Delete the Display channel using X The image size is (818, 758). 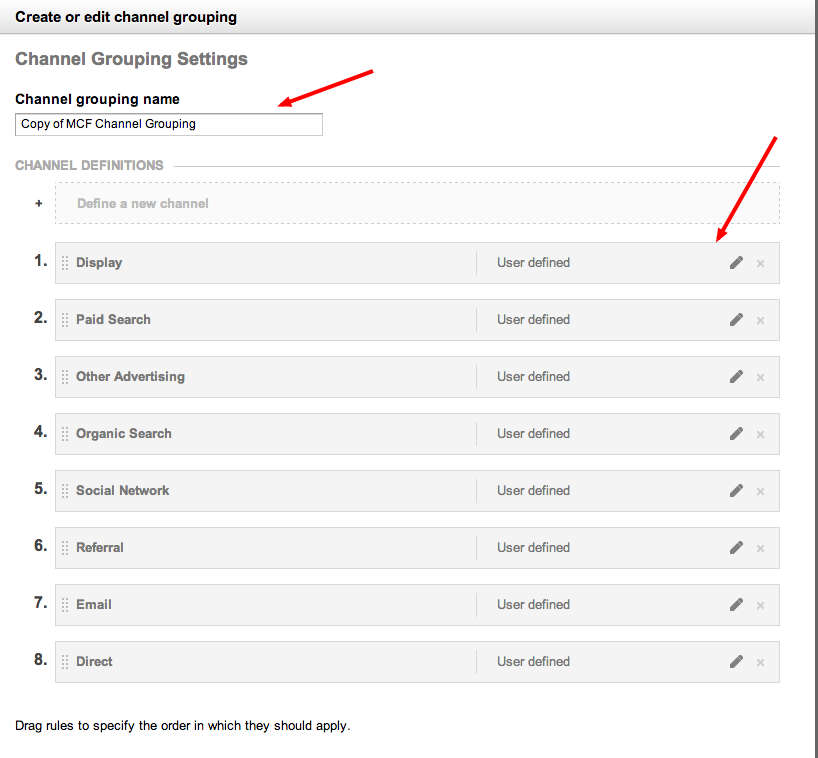click(760, 264)
